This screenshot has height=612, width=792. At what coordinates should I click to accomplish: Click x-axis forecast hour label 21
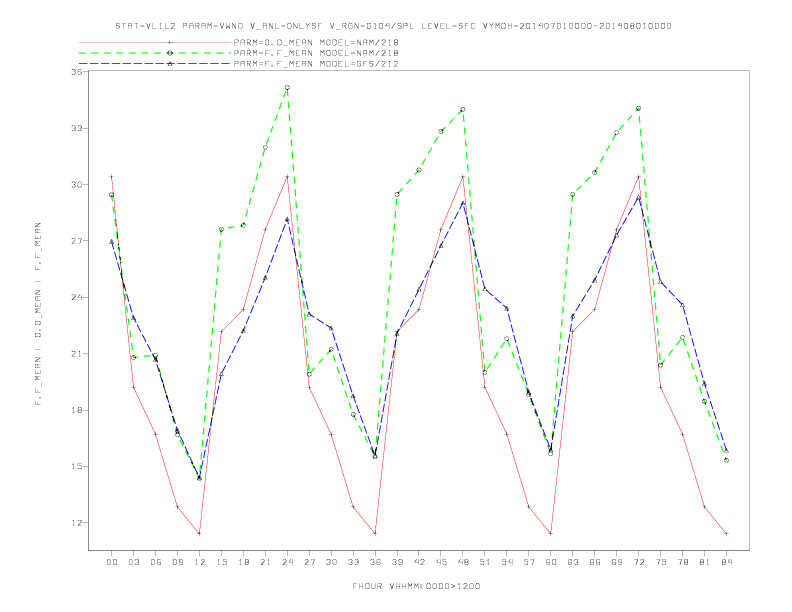pyautogui.click(x=265, y=562)
